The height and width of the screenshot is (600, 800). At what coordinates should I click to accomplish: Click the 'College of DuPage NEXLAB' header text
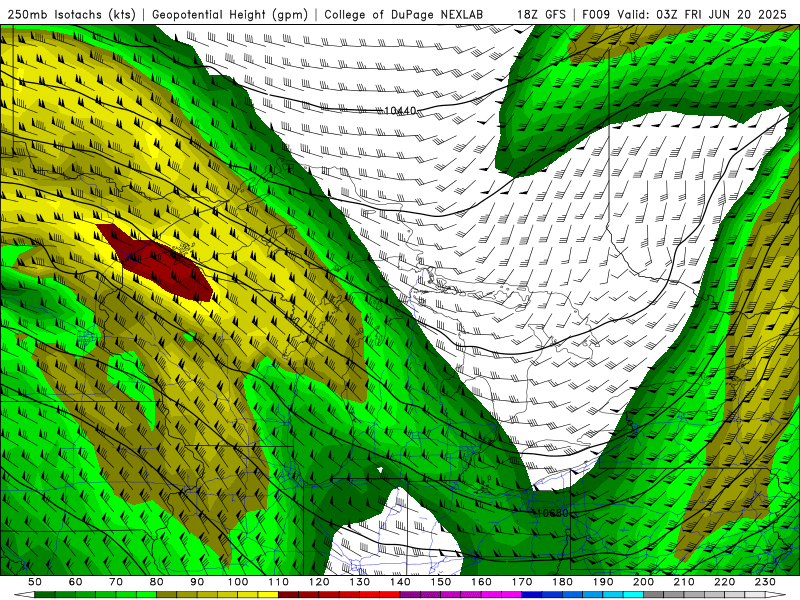(x=404, y=15)
